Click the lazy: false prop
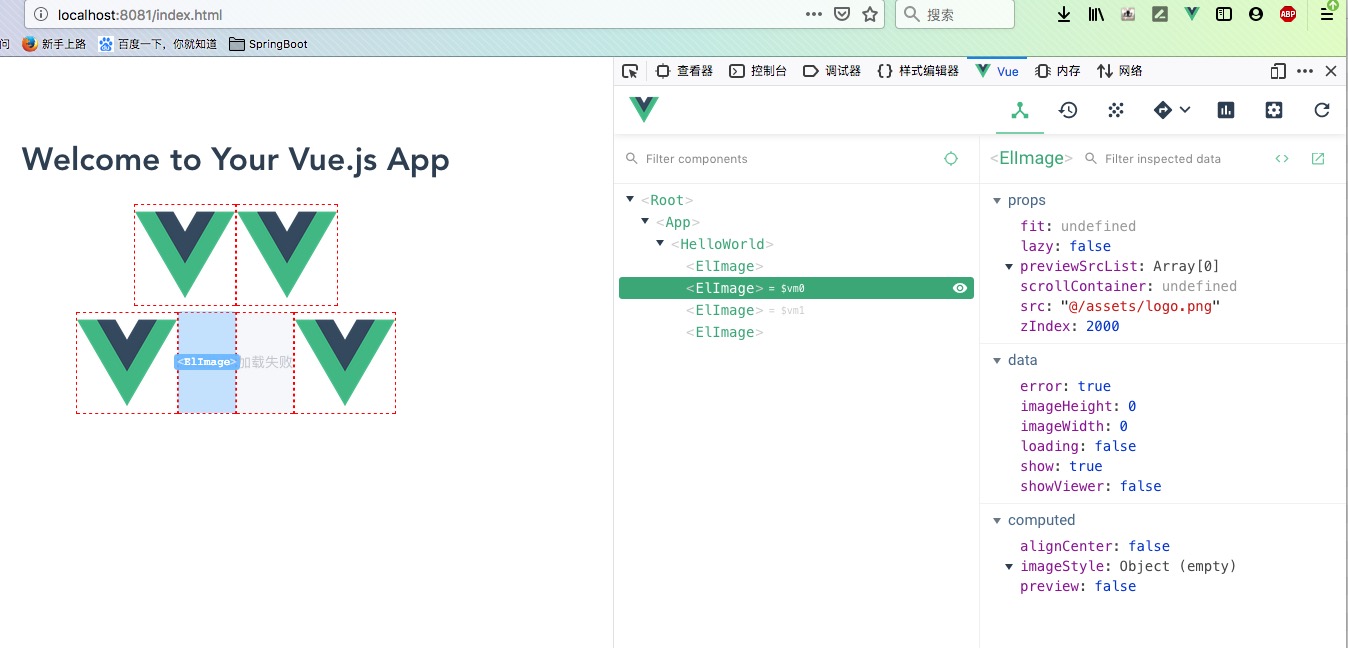Viewport: 1348px width, 648px height. click(x=1065, y=246)
